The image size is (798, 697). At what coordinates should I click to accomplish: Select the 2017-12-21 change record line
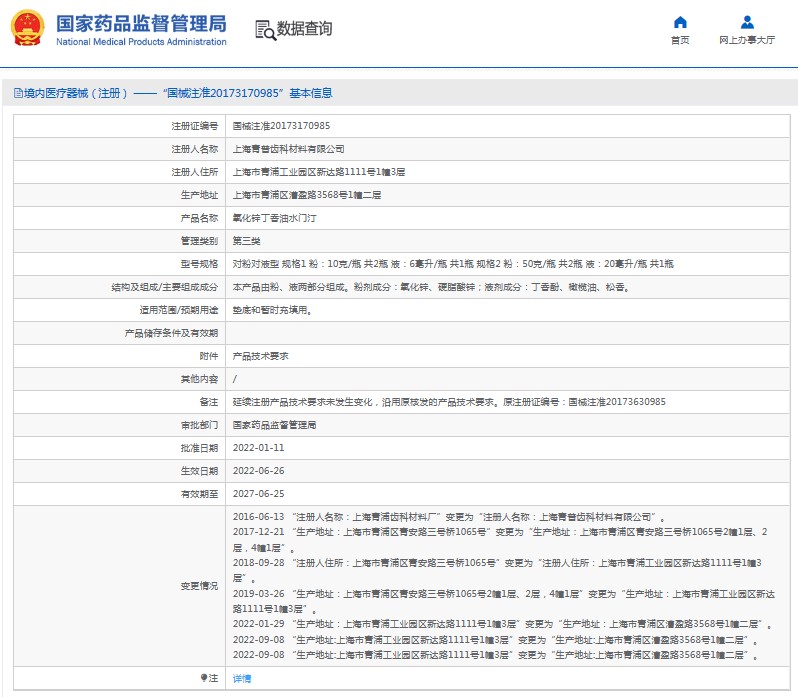(500, 540)
